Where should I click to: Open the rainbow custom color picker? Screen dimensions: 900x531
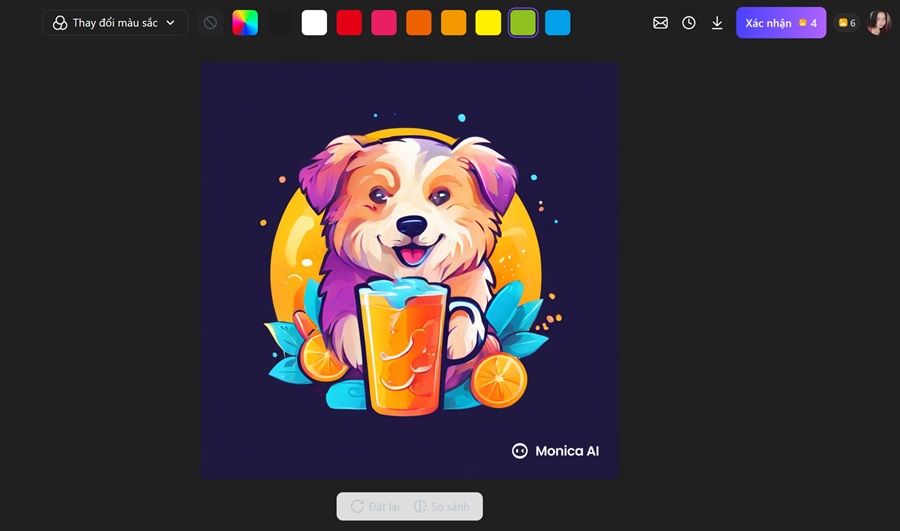point(245,23)
